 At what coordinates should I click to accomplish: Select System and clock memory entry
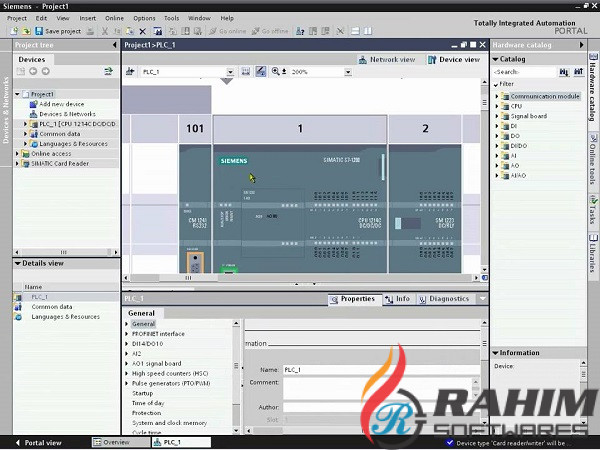[x=169, y=423]
